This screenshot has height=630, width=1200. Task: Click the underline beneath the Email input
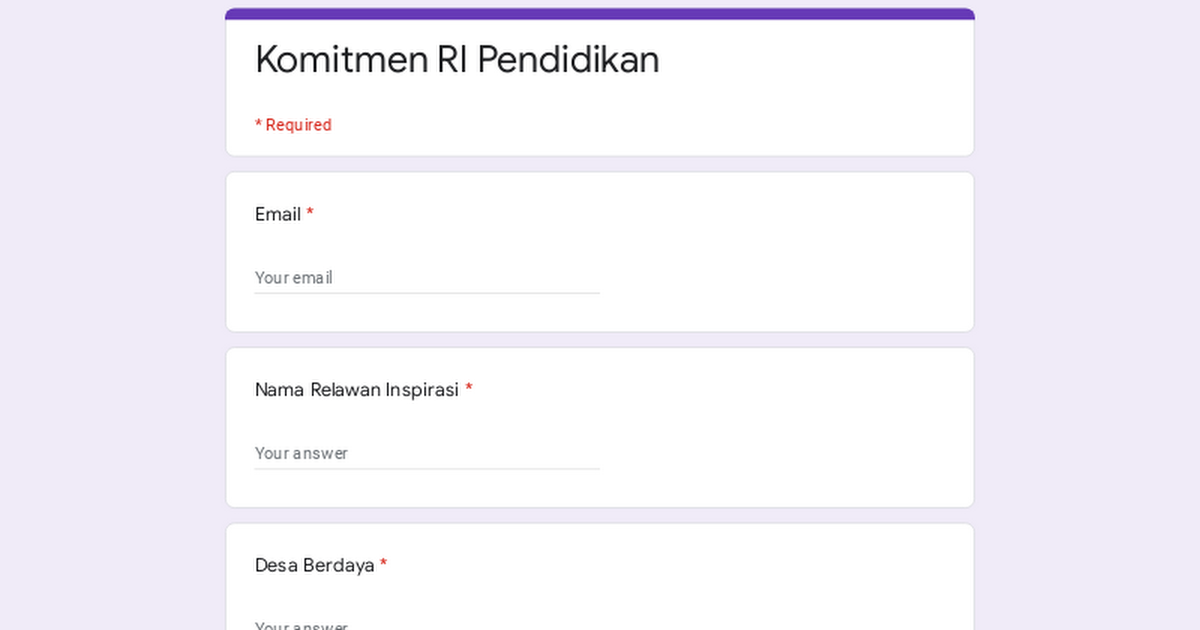[x=427, y=292]
